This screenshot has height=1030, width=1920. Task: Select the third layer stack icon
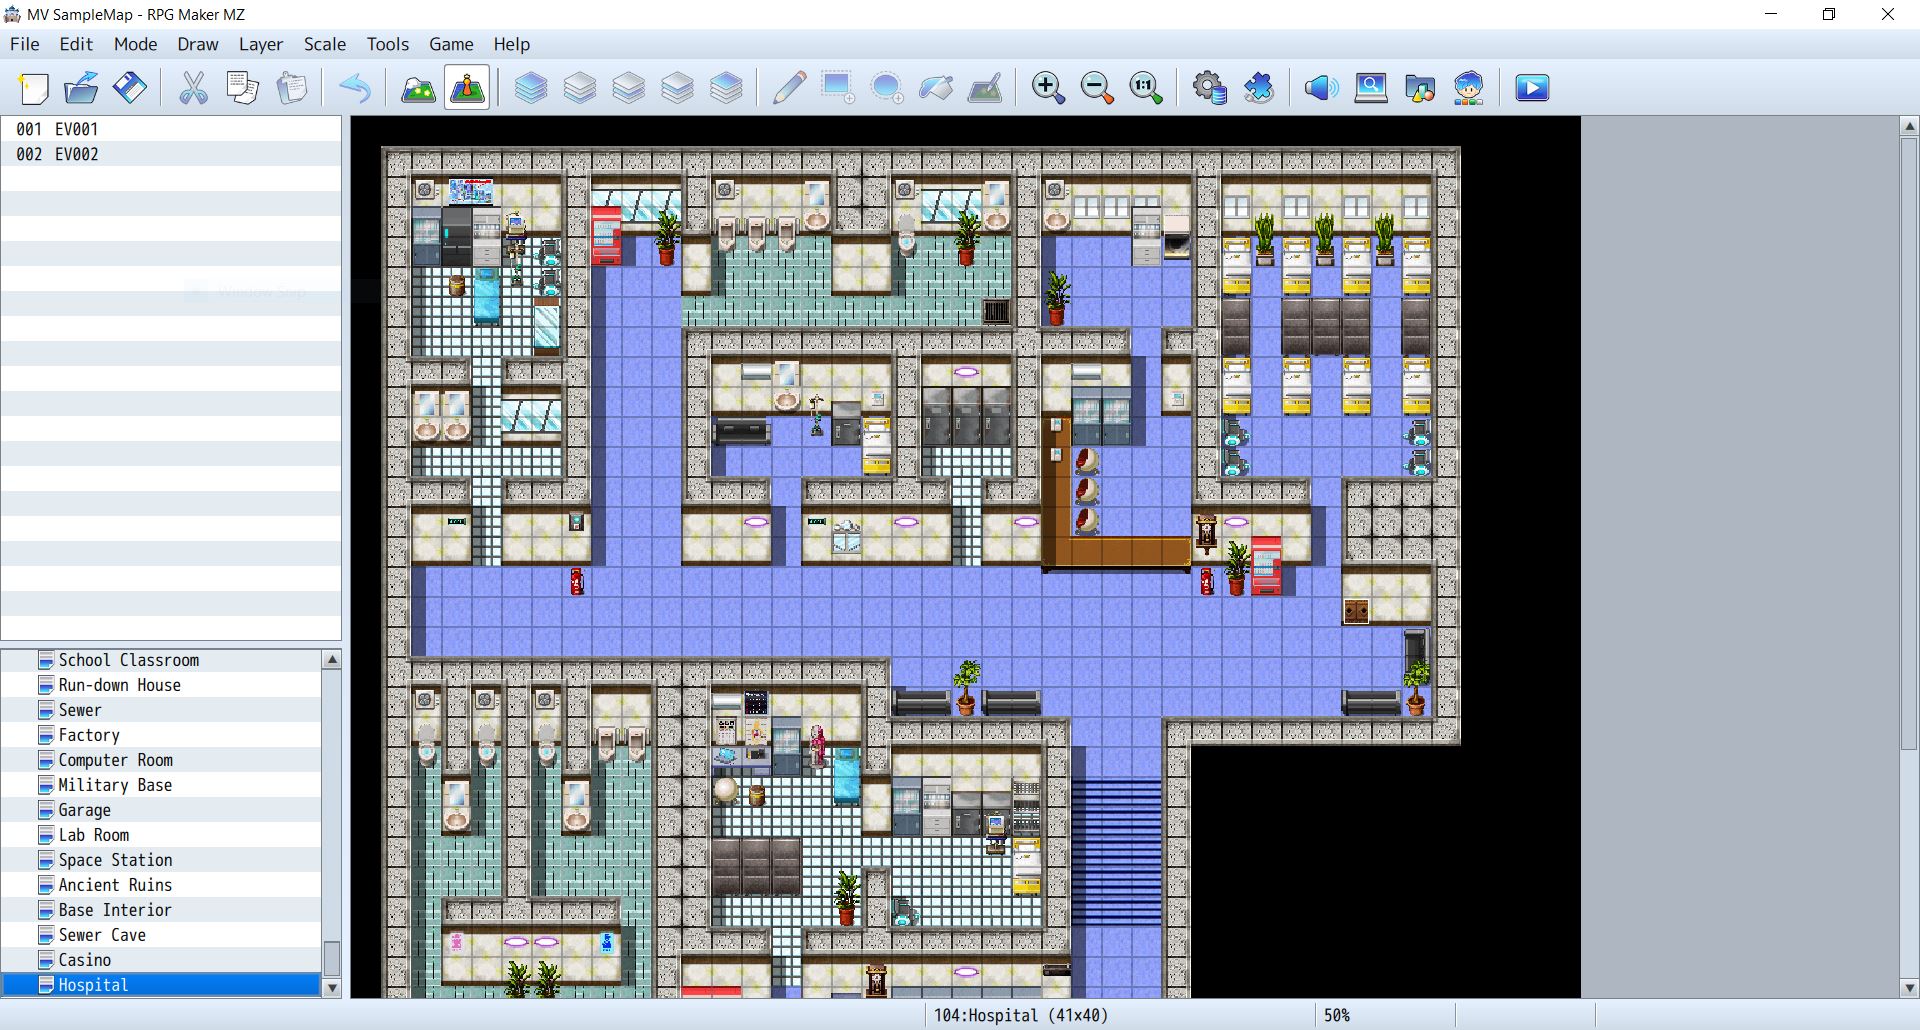(628, 88)
